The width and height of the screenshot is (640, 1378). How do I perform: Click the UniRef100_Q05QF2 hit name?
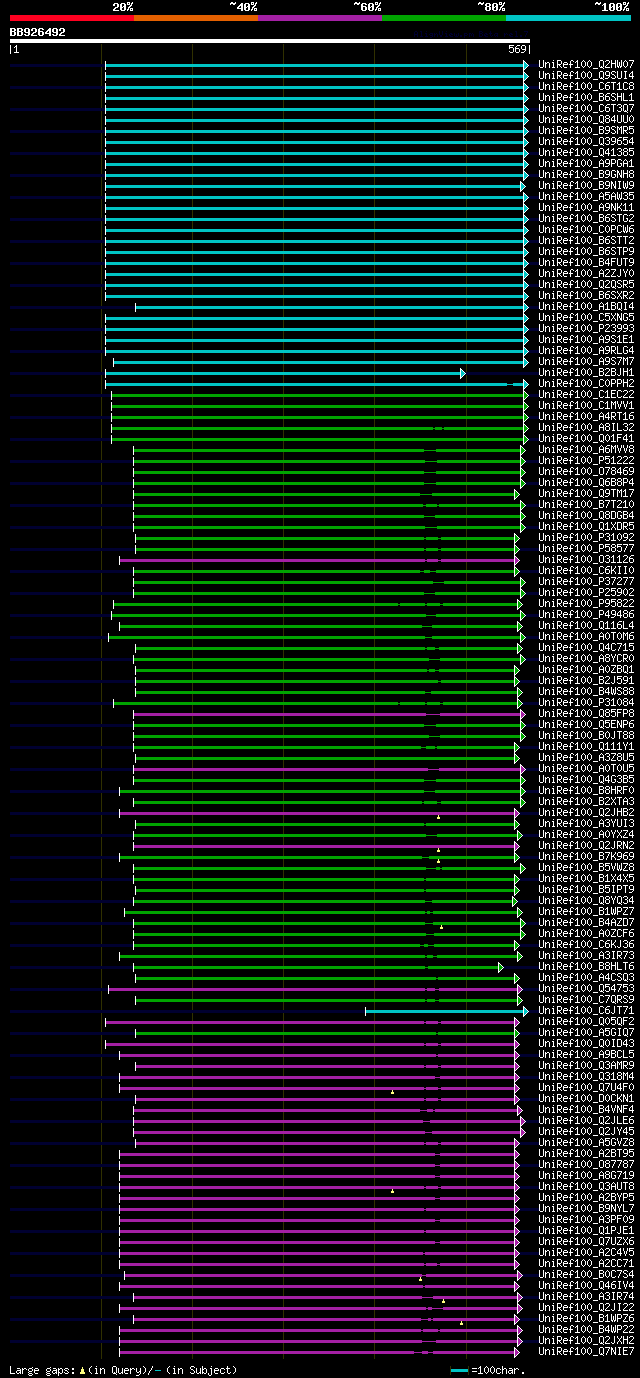tap(586, 1022)
